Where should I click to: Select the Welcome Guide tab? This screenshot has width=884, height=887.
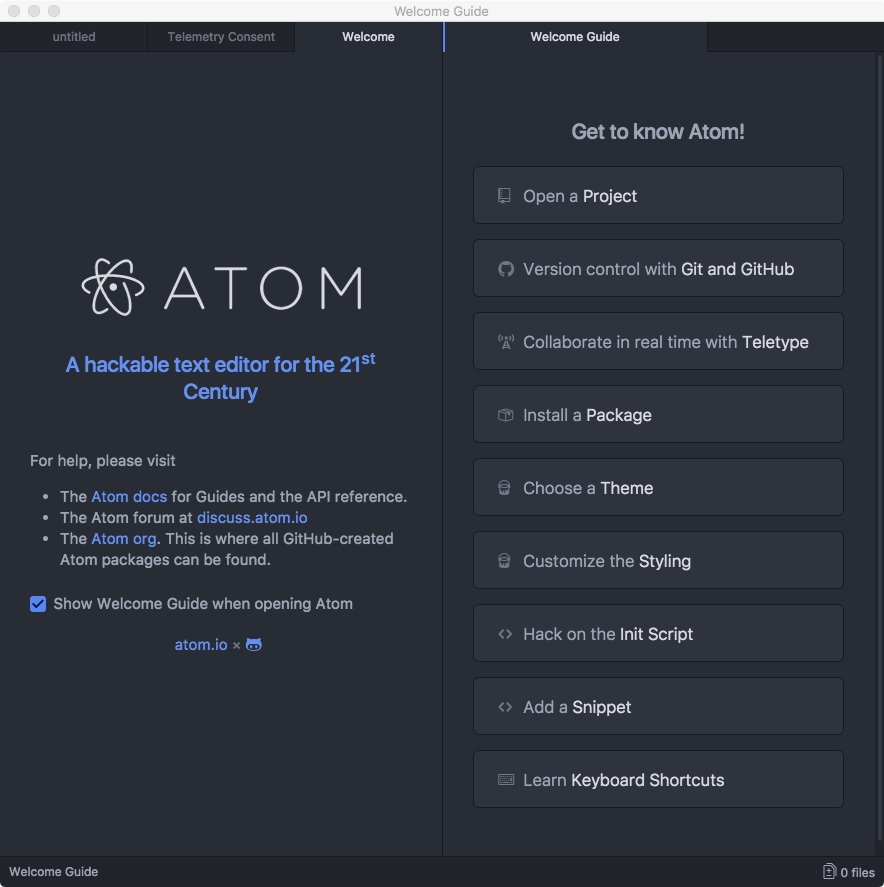pos(575,37)
